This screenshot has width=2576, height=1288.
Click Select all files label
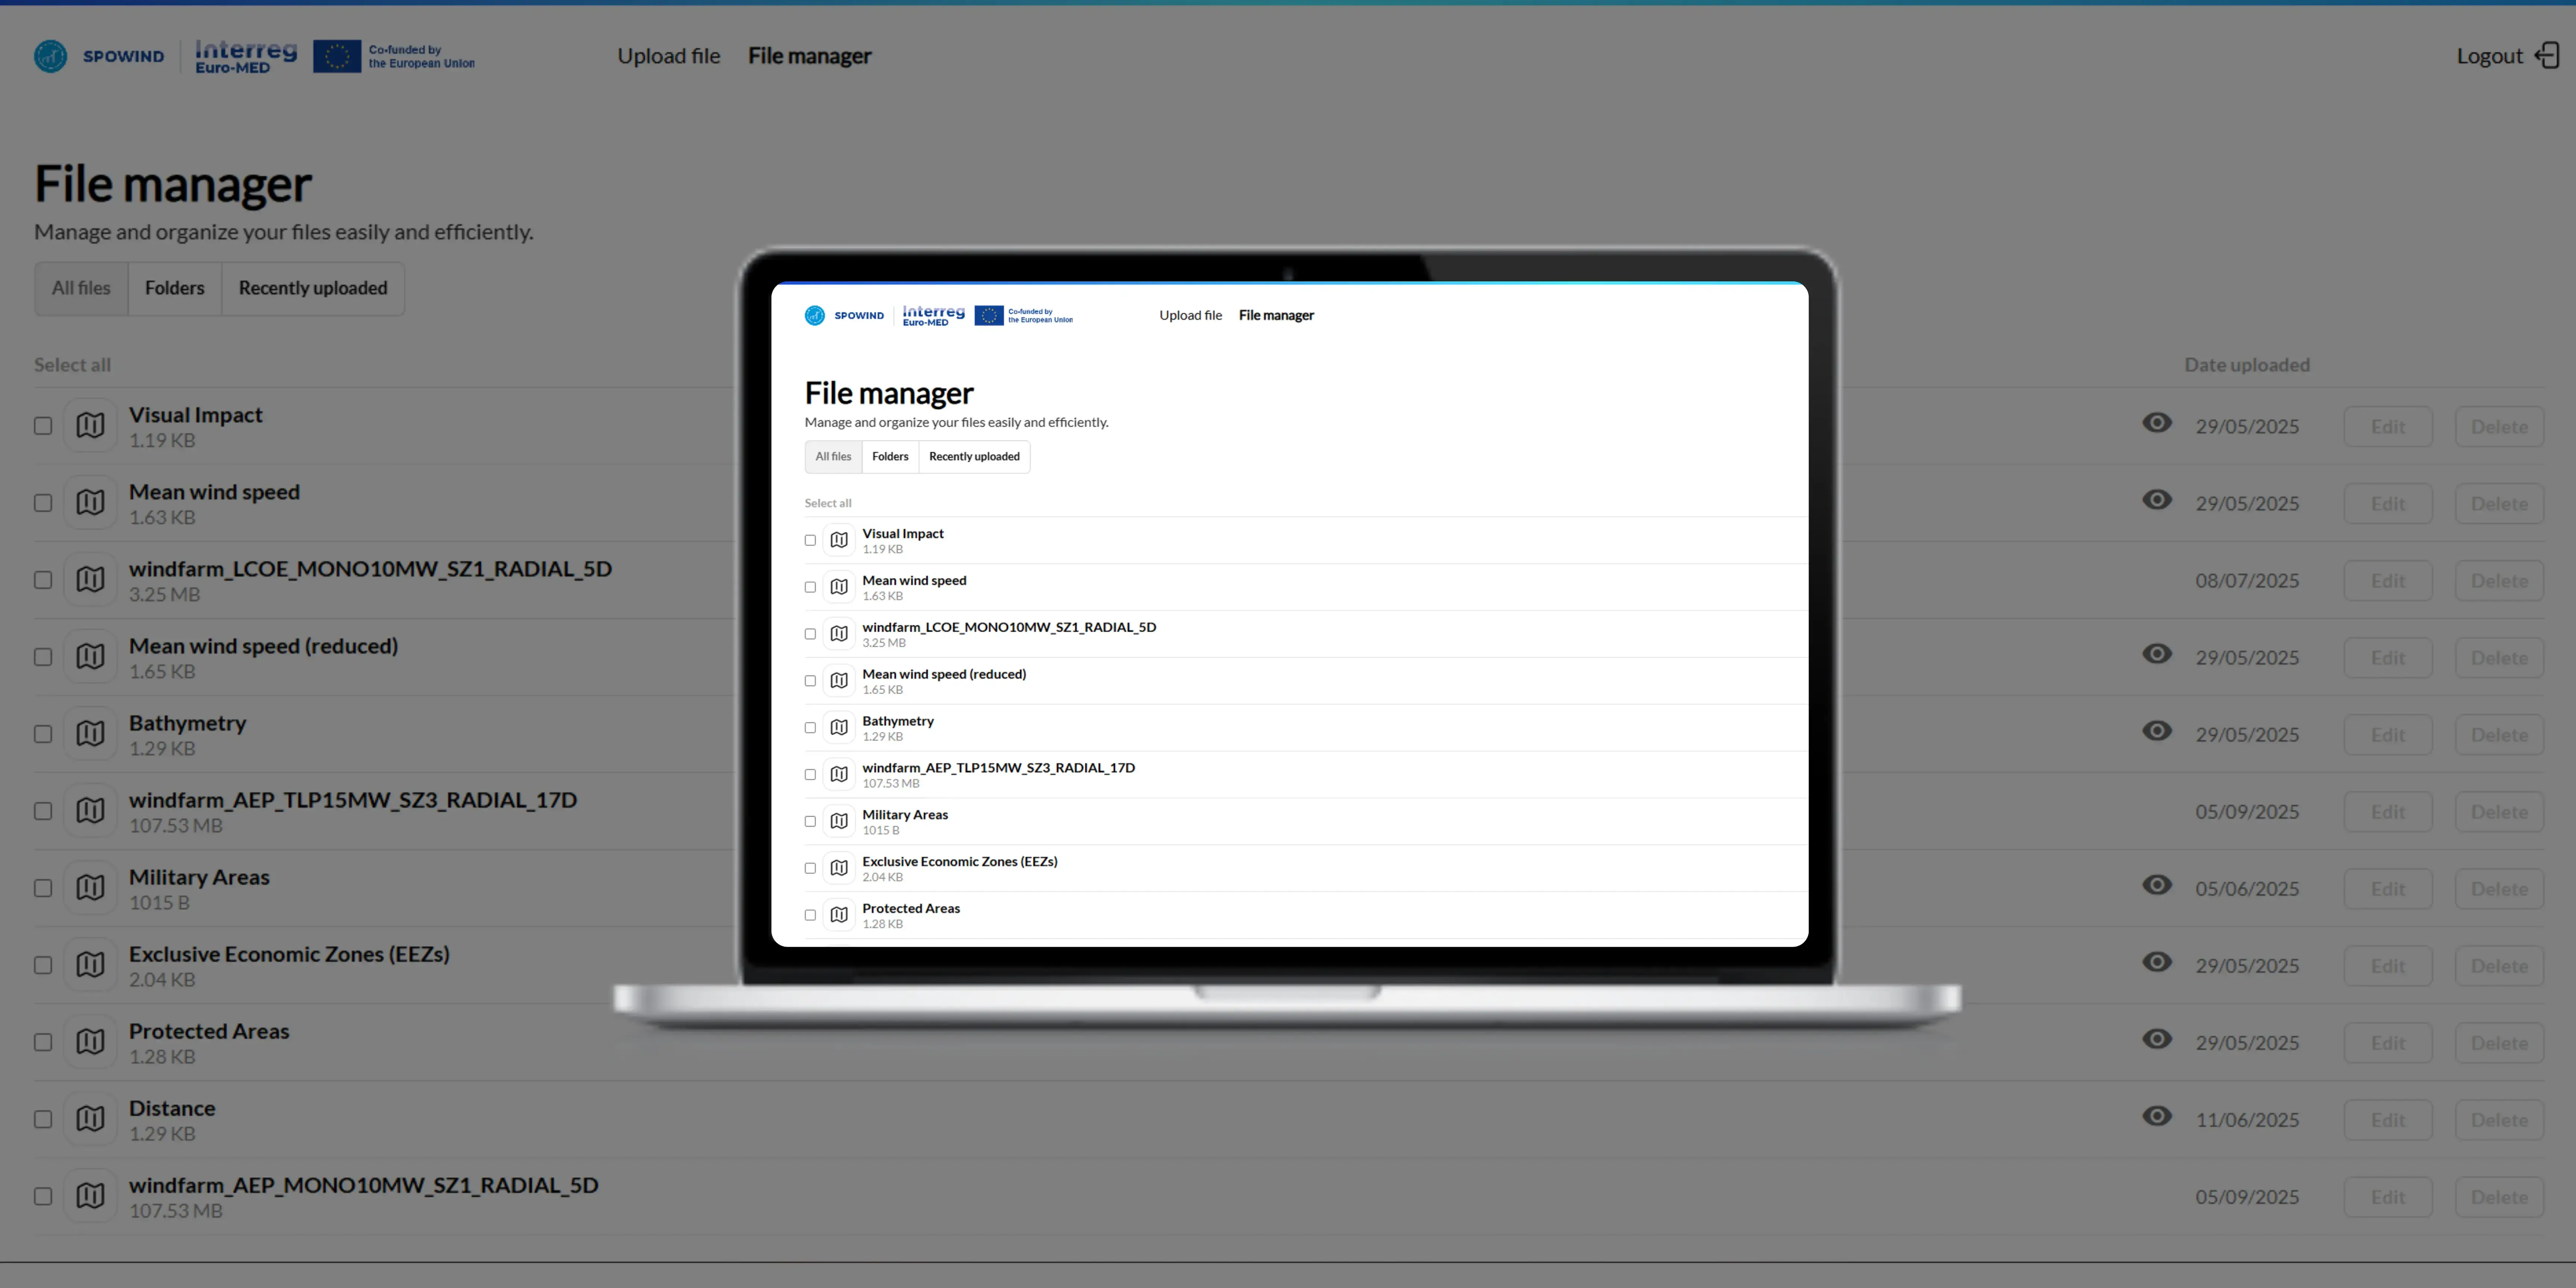click(x=72, y=365)
